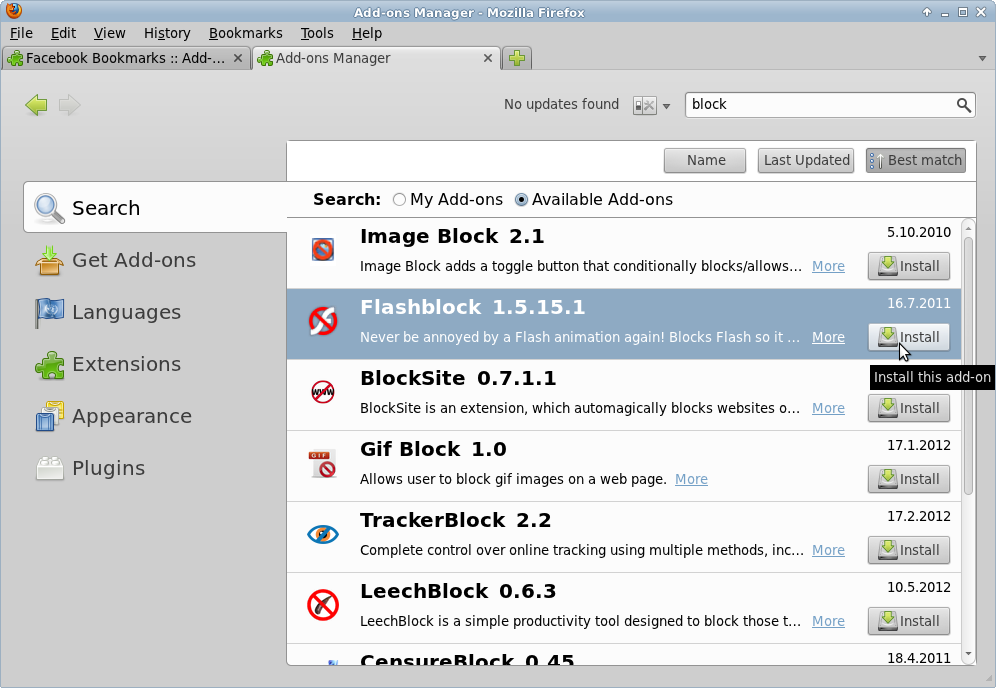
Task: Open More link for Gif Block
Action: click(x=691, y=480)
